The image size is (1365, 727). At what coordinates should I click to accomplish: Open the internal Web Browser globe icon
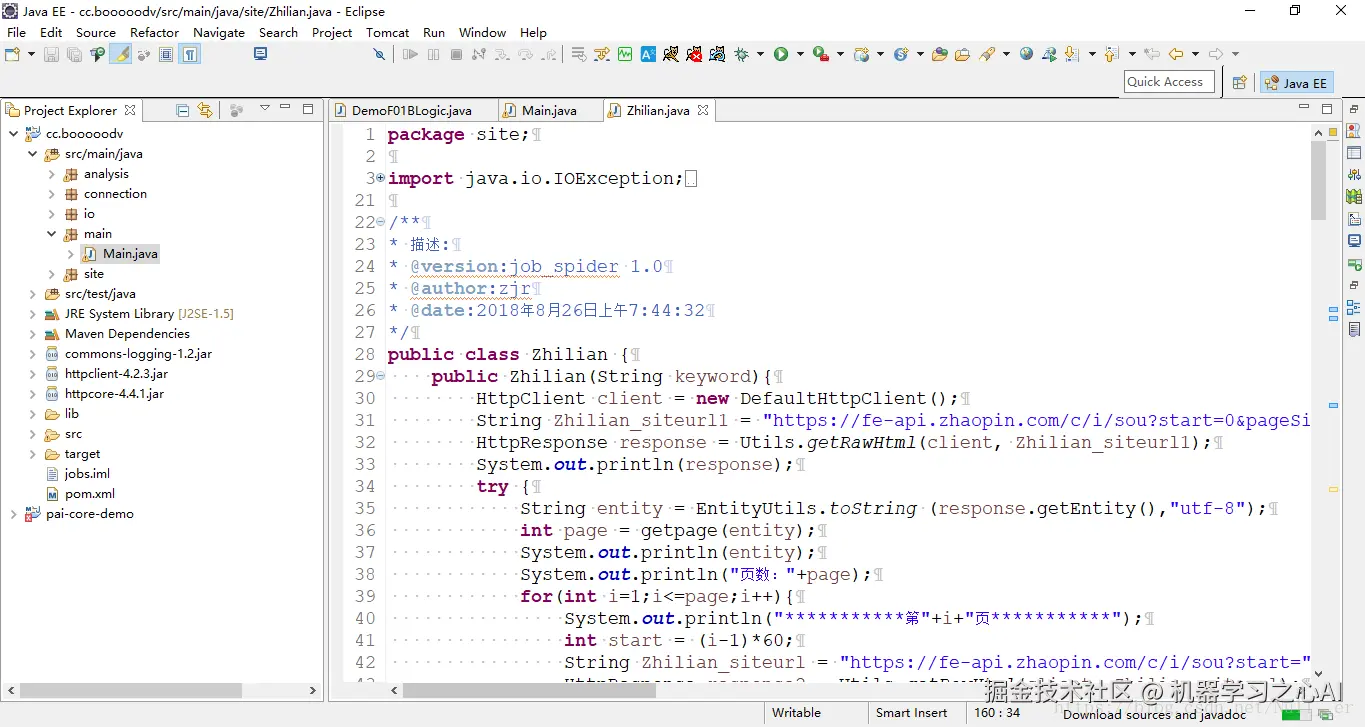tap(1026, 54)
